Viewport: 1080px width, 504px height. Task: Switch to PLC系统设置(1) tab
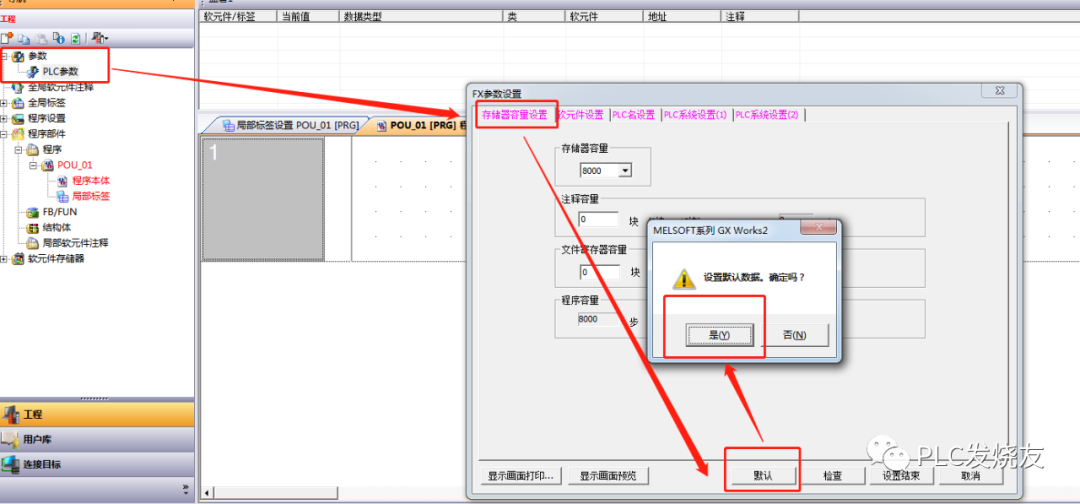coord(695,115)
